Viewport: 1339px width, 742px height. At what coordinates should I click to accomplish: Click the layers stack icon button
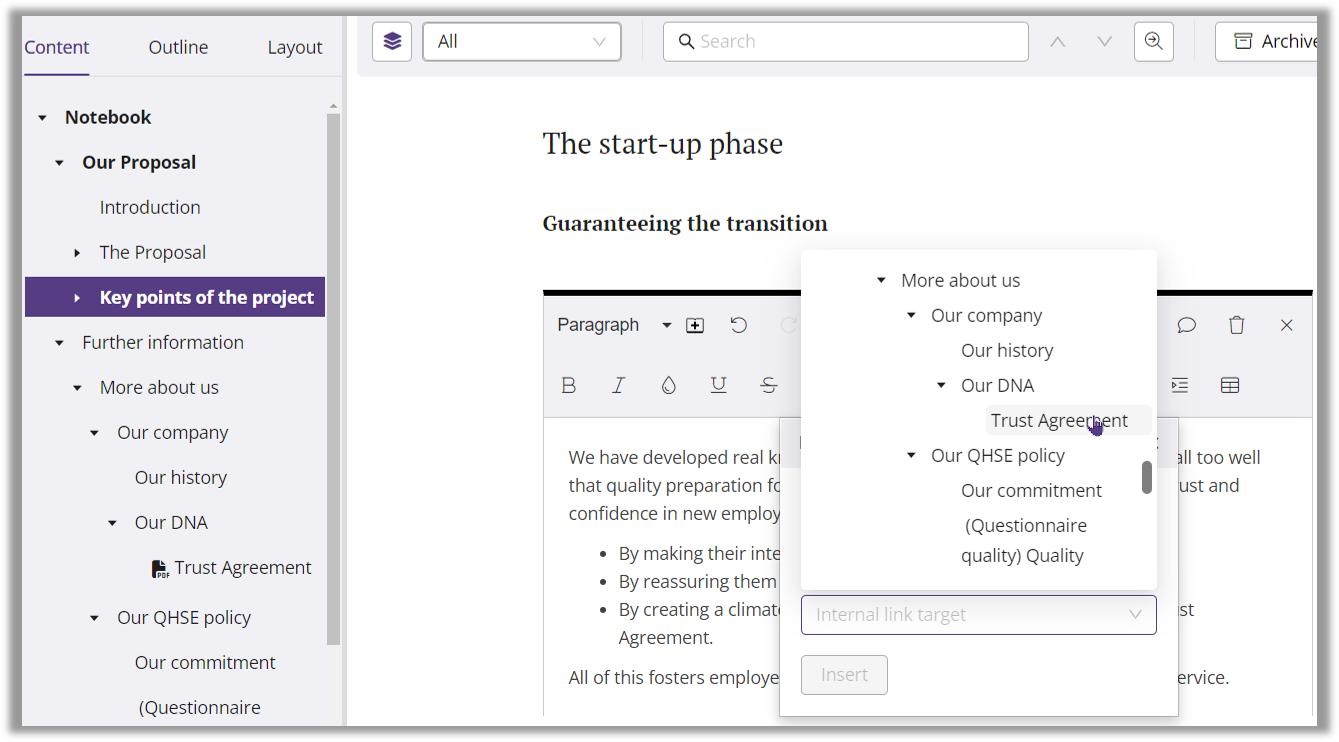coord(392,41)
